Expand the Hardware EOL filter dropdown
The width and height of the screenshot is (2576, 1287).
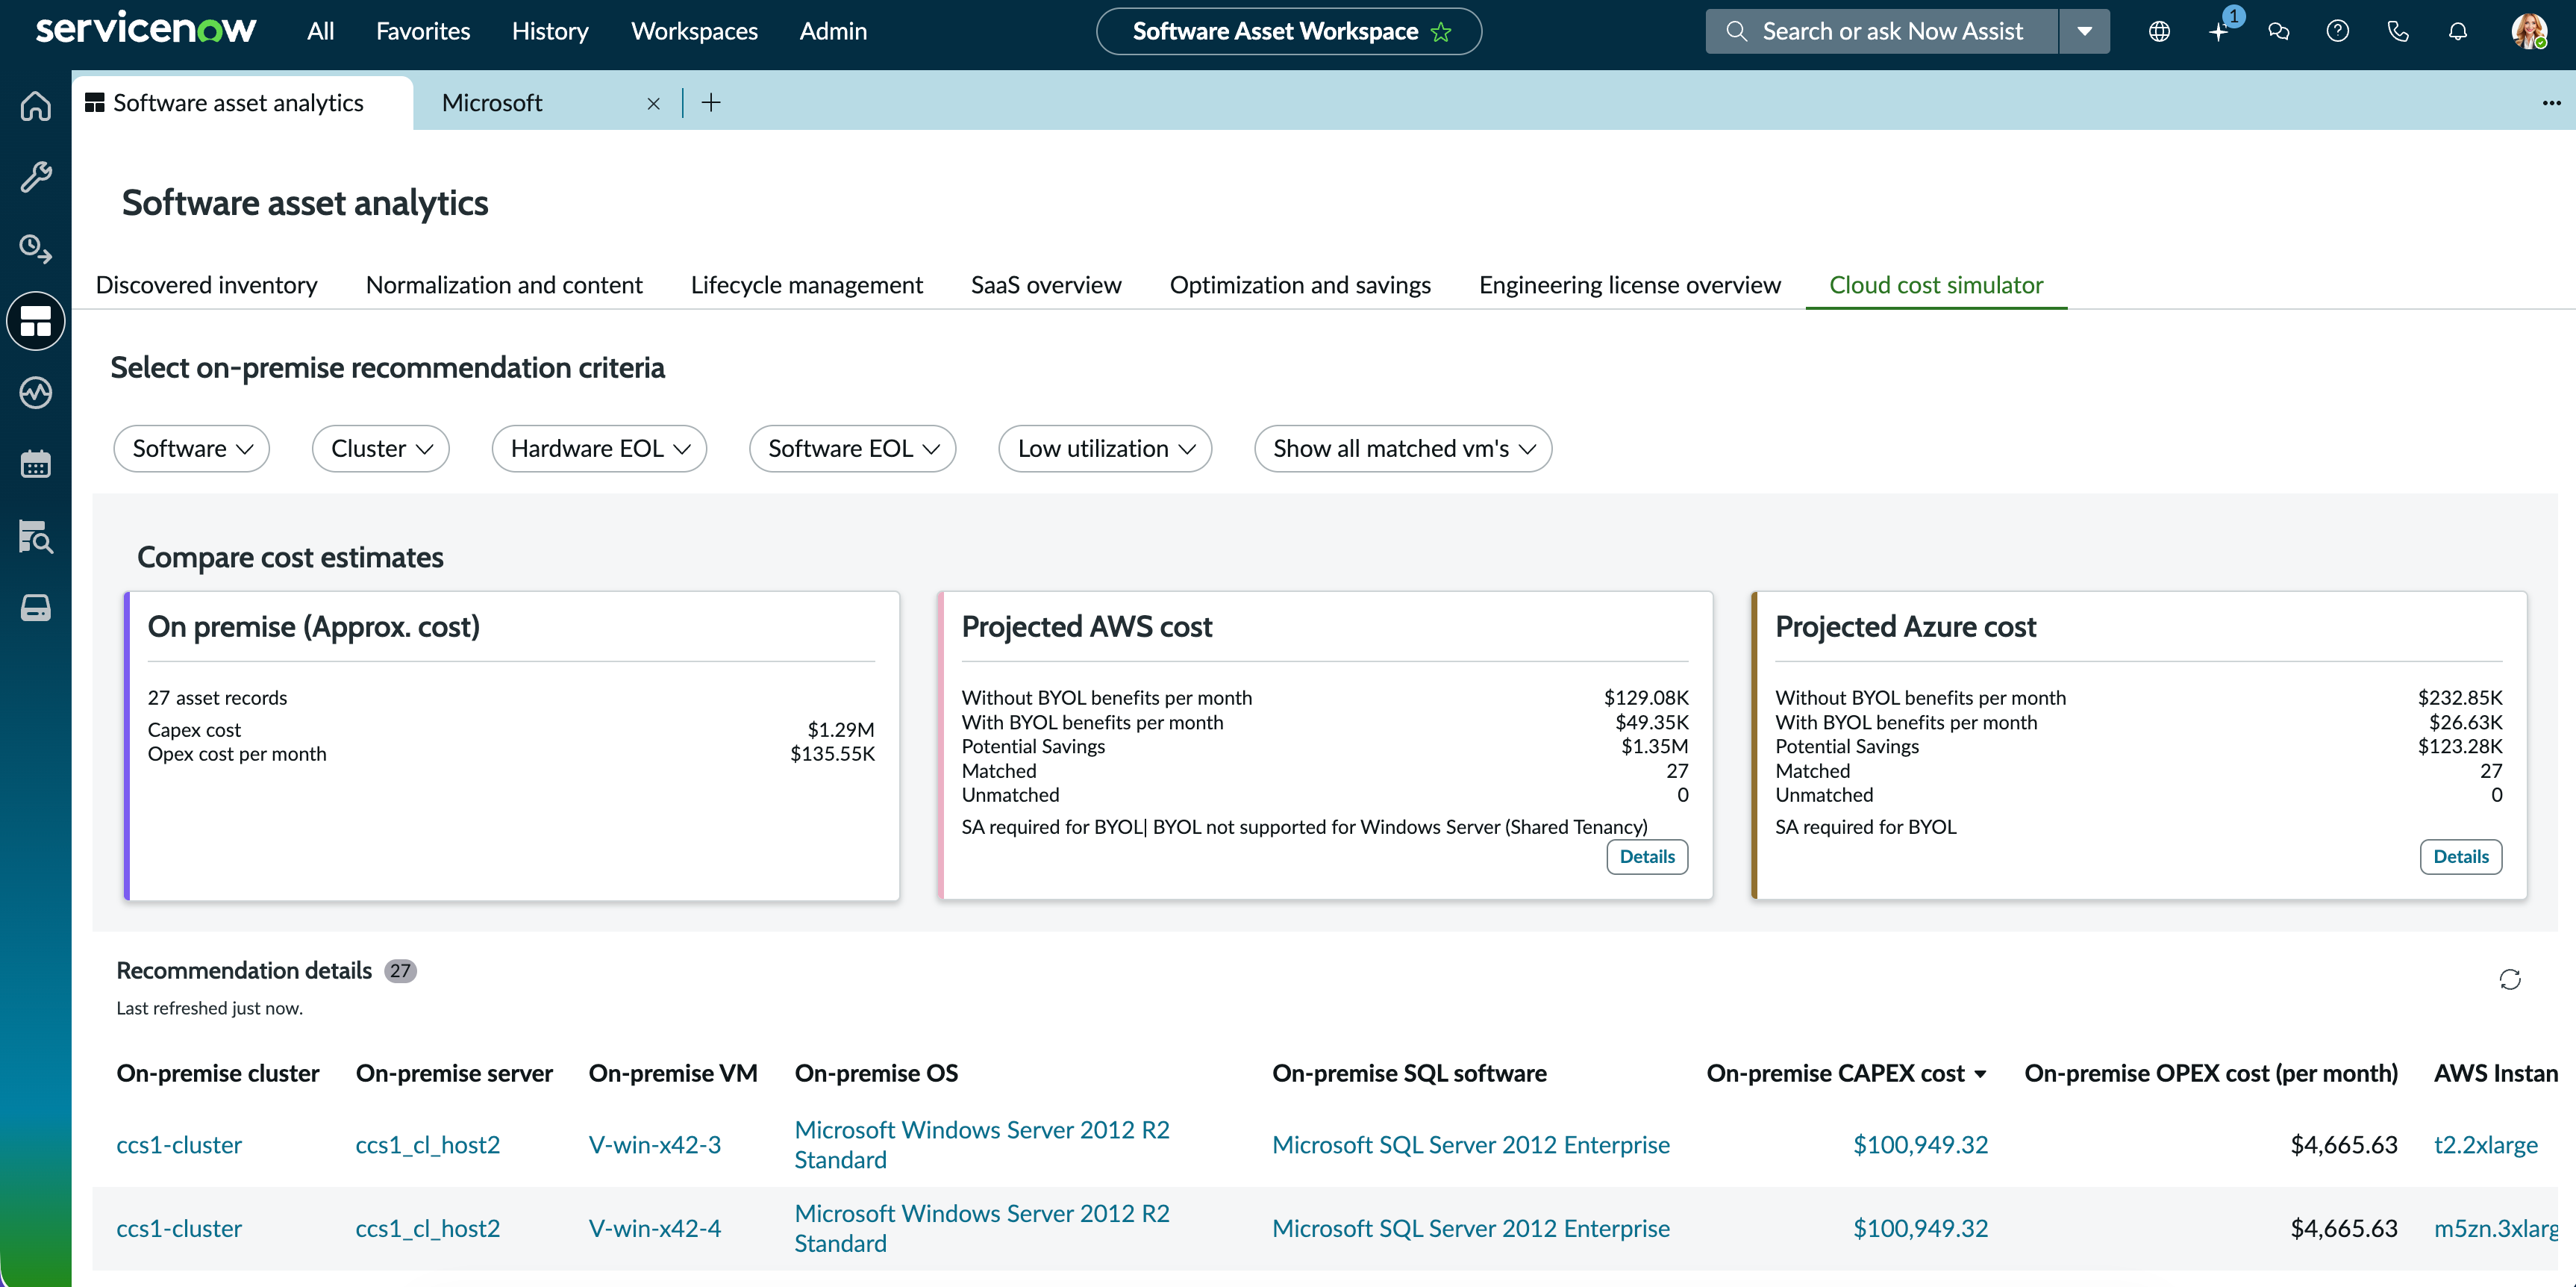(599, 449)
